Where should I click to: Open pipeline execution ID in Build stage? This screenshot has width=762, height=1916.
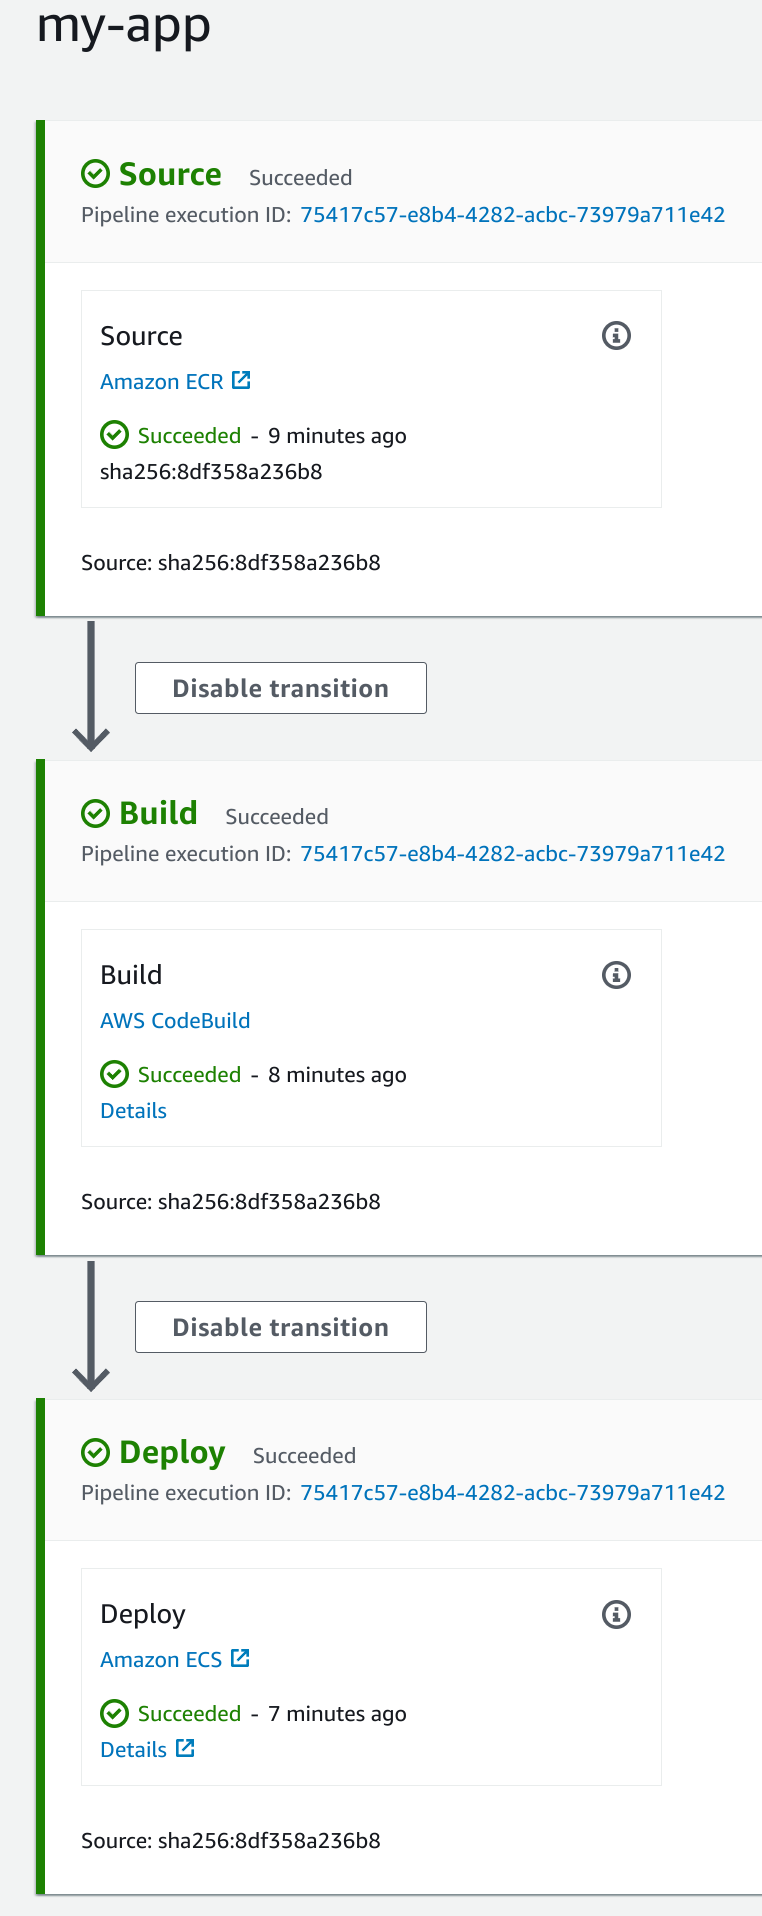pos(512,854)
